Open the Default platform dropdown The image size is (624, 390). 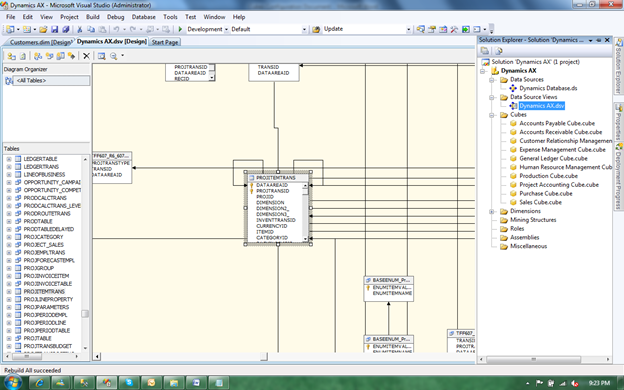pyautogui.click(x=304, y=29)
